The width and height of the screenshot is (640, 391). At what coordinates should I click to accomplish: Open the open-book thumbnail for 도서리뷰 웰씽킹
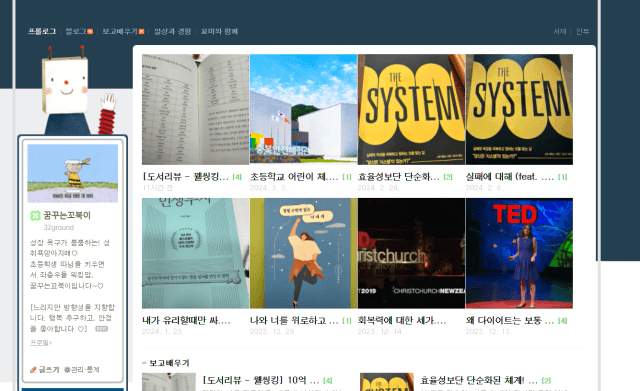[196, 109]
